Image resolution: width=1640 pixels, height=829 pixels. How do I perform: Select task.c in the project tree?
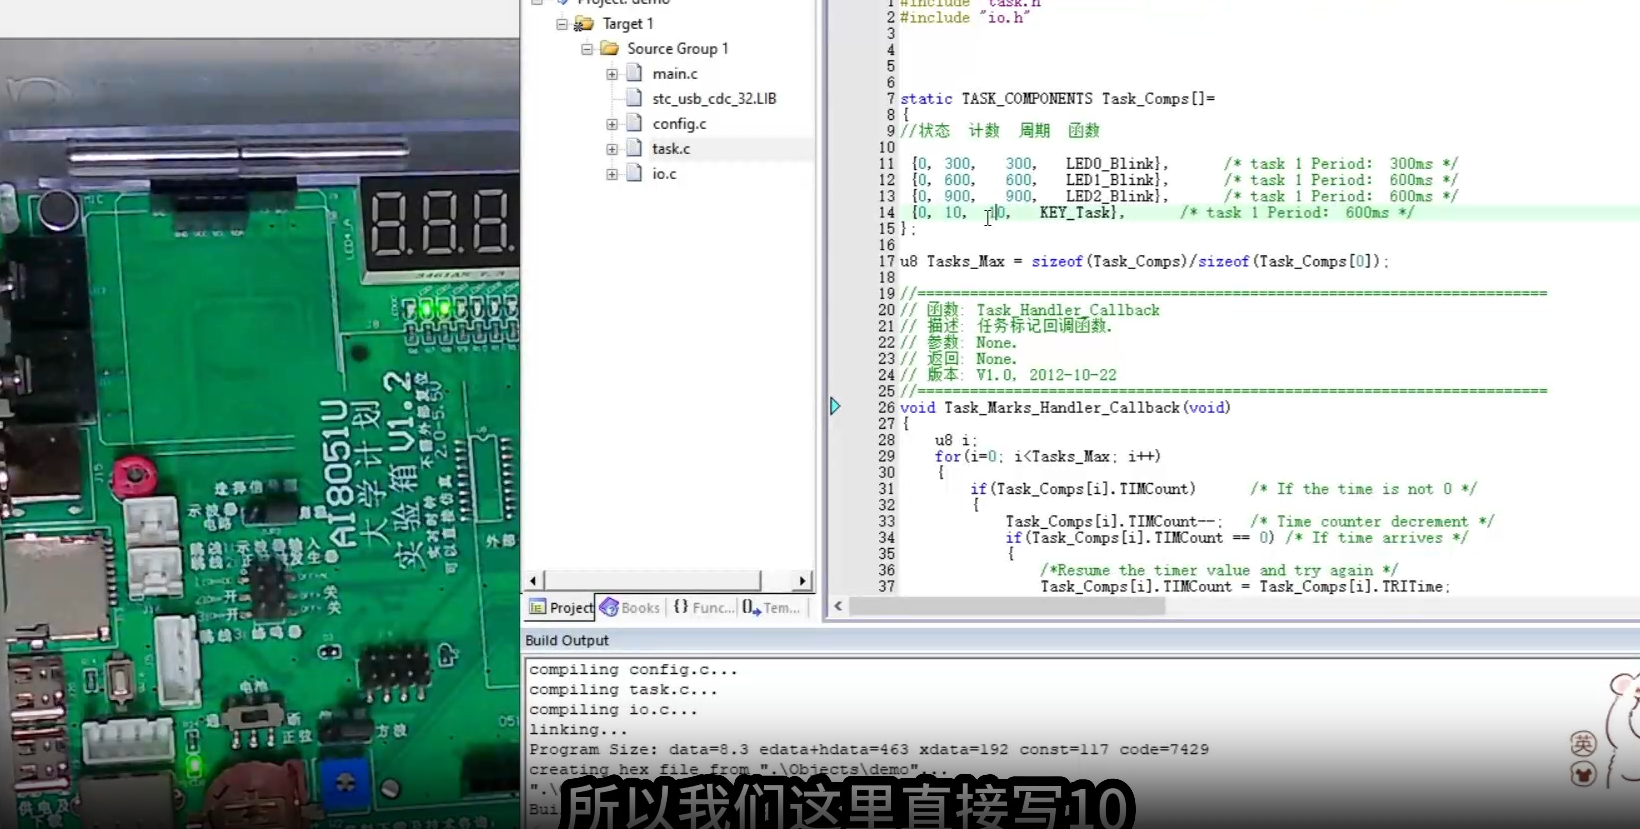pos(671,149)
